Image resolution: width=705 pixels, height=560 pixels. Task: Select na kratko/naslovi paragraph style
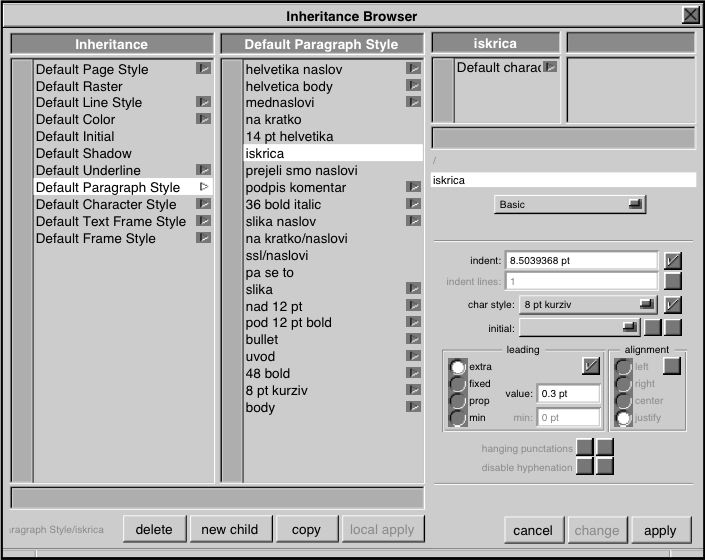pyautogui.click(x=333, y=238)
